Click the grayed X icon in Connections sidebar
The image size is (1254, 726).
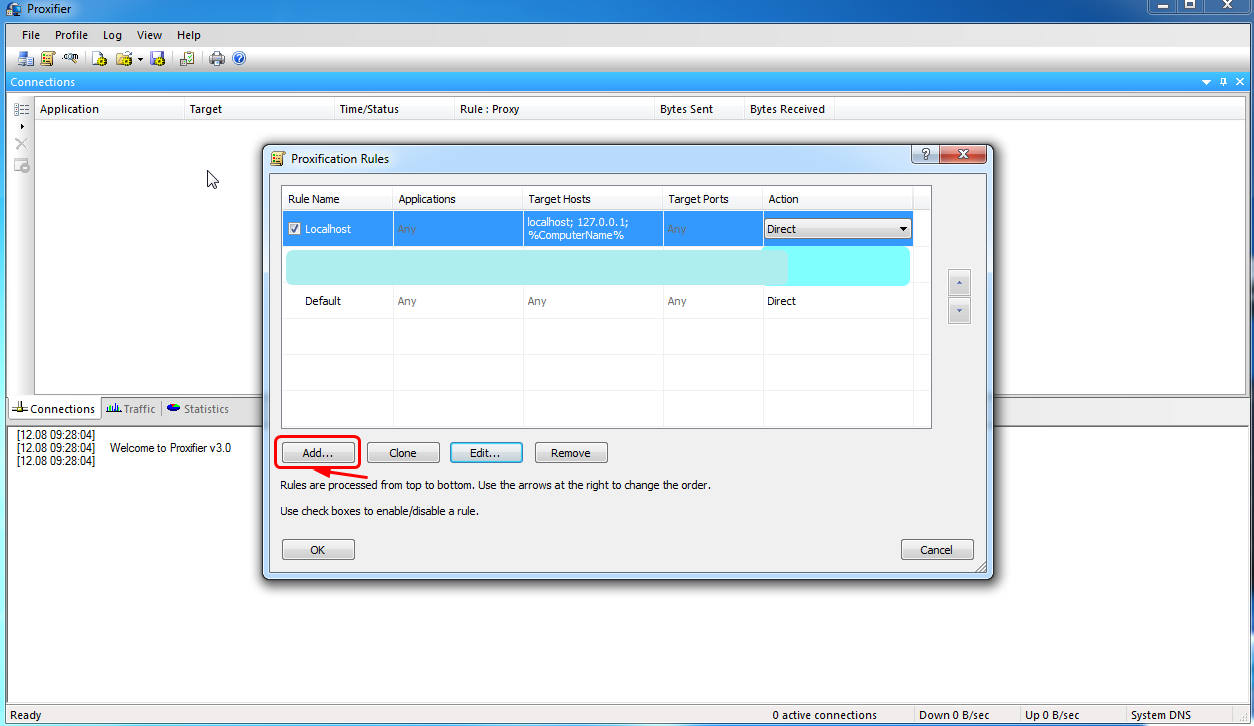click(21, 144)
